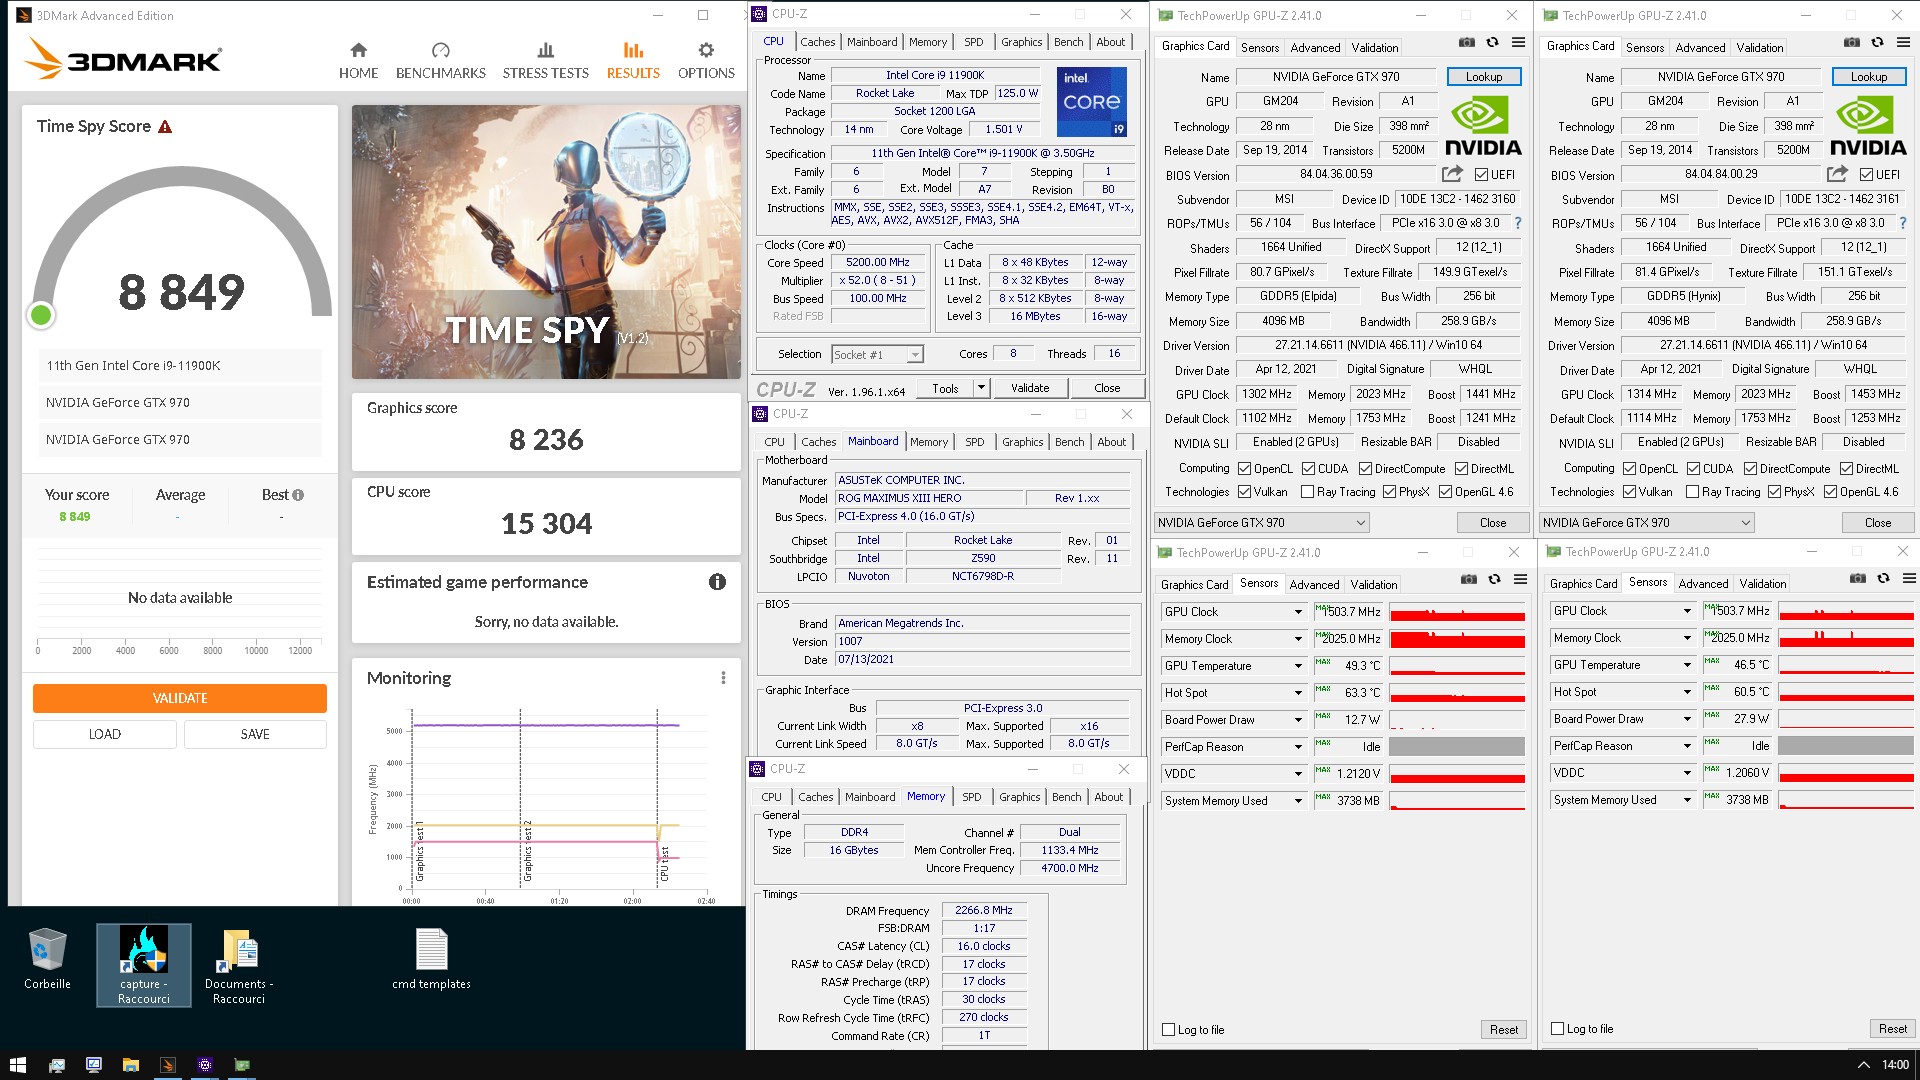Open File Explorer on taskbar
The height and width of the screenshot is (1080, 1920).
pos(130,1065)
